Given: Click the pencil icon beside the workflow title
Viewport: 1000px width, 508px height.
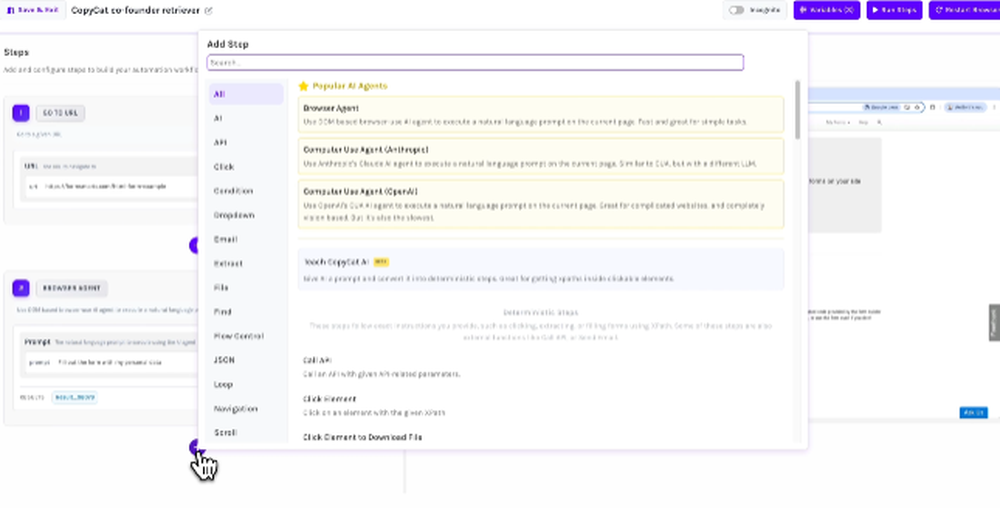Looking at the screenshot, I should pos(209,11).
